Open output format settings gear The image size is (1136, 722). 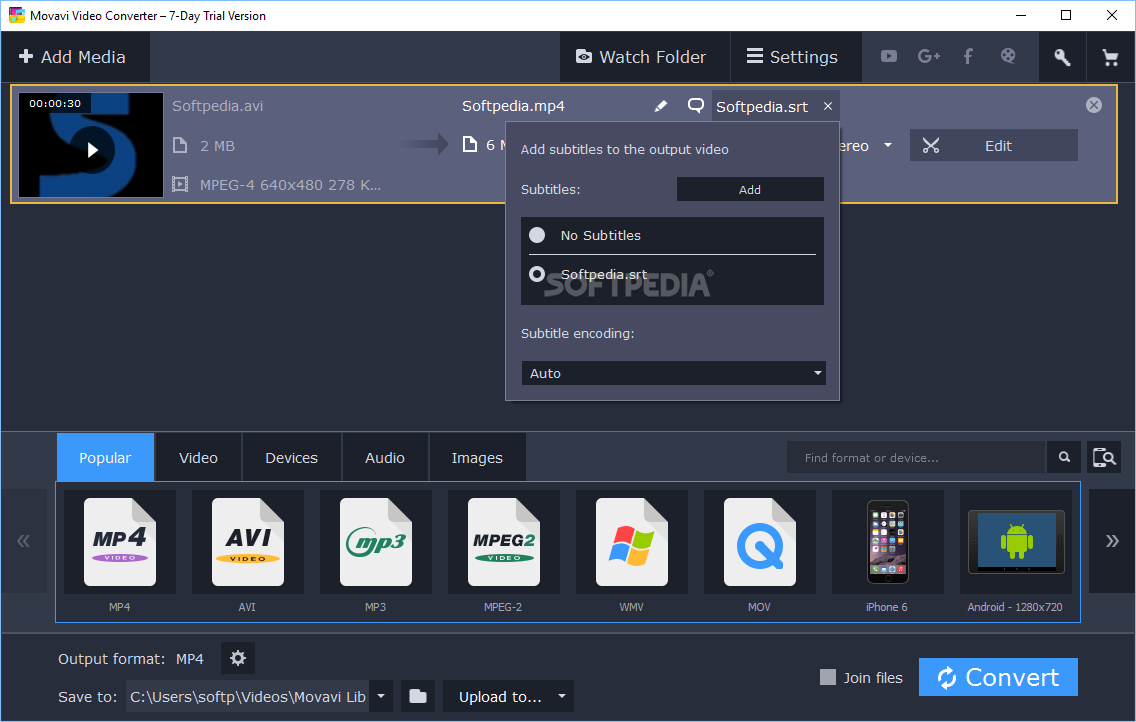238,658
